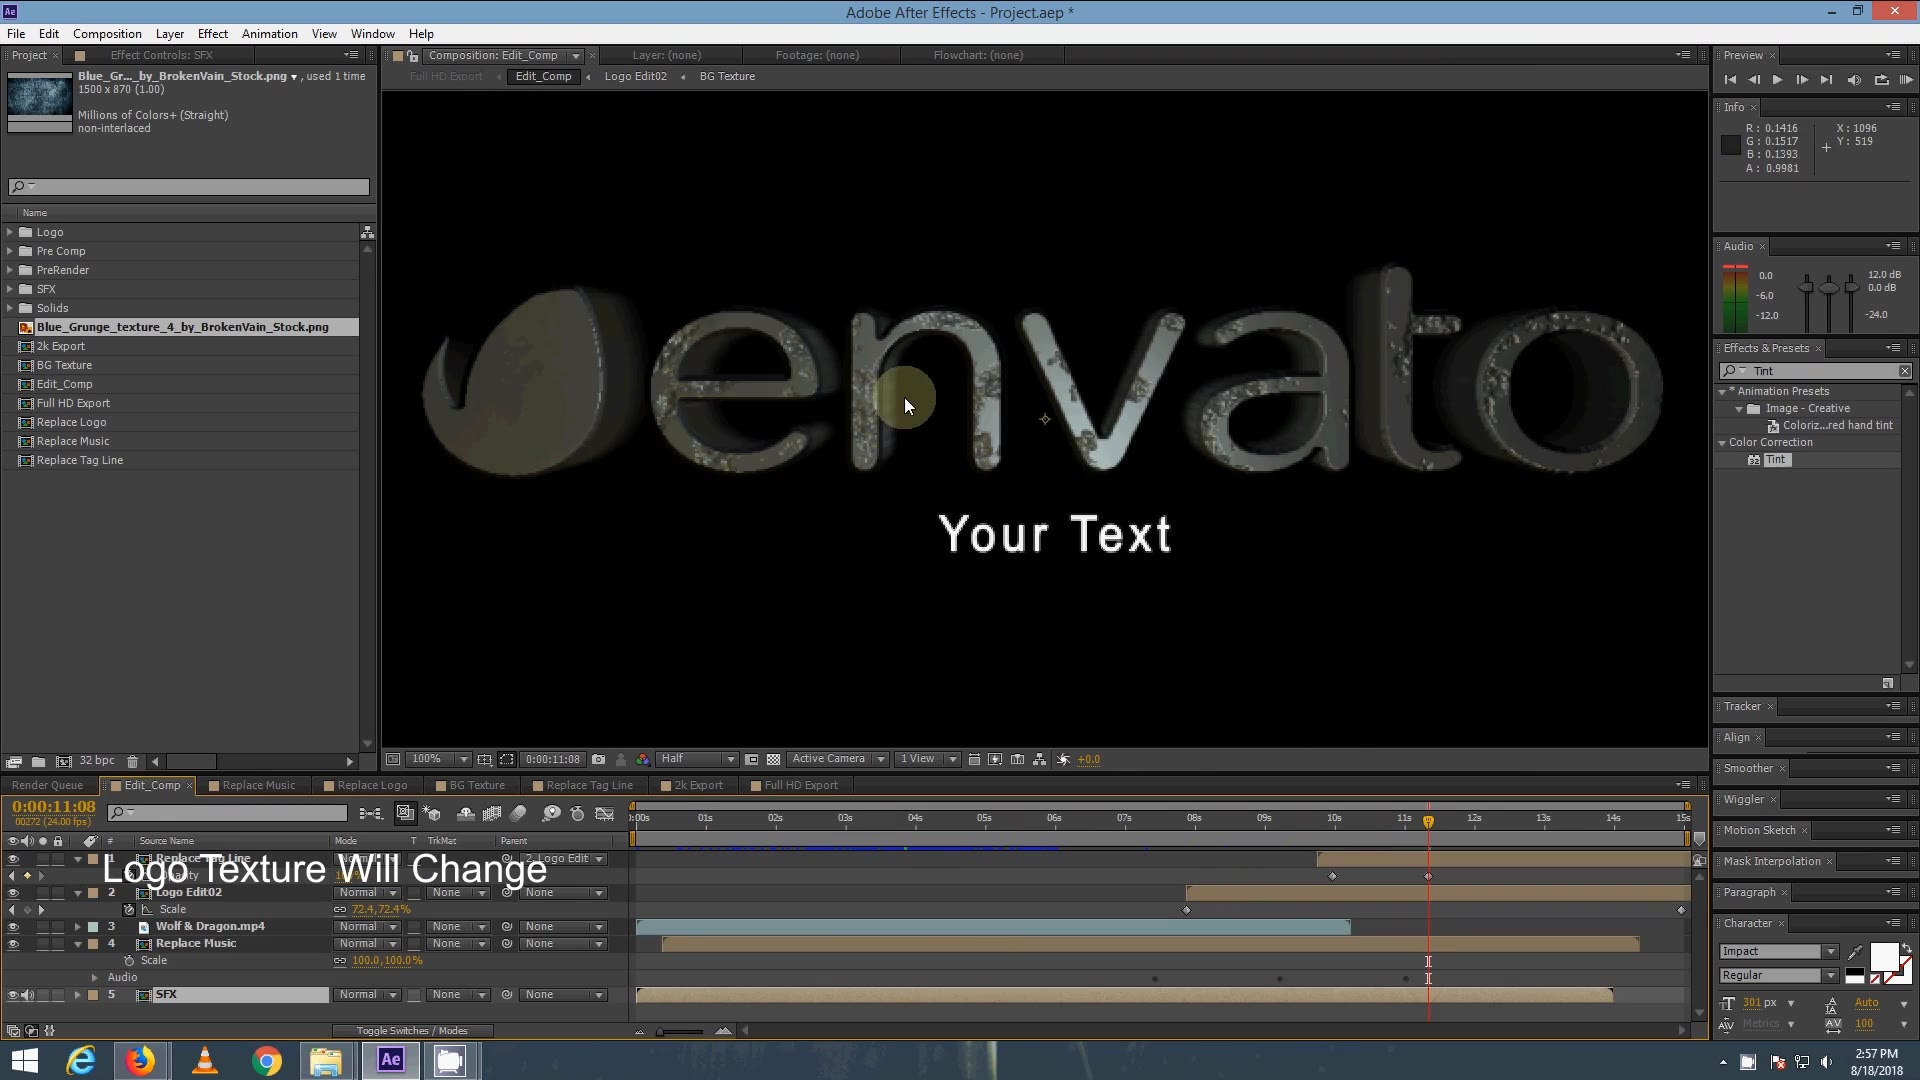
Task: Drag the timeline playhead at 11s mark
Action: 1427,818
